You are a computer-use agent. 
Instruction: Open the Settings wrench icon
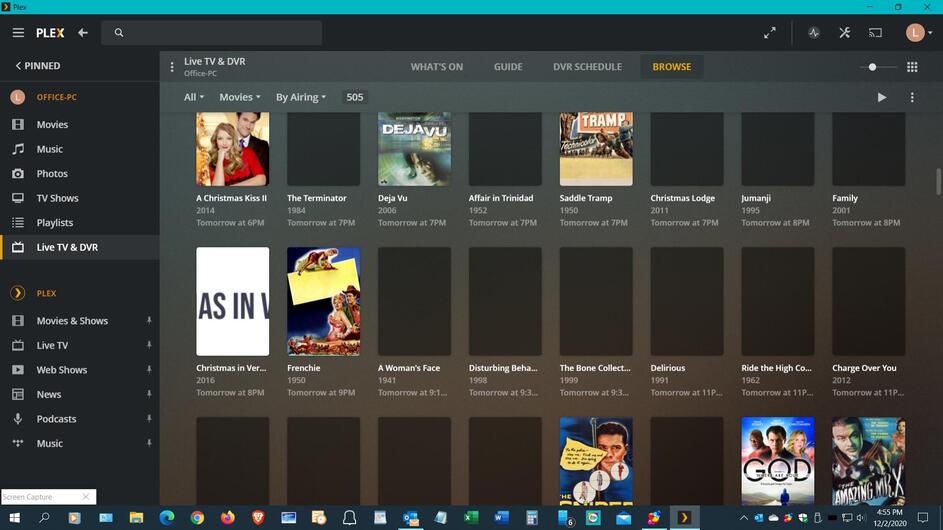click(844, 33)
